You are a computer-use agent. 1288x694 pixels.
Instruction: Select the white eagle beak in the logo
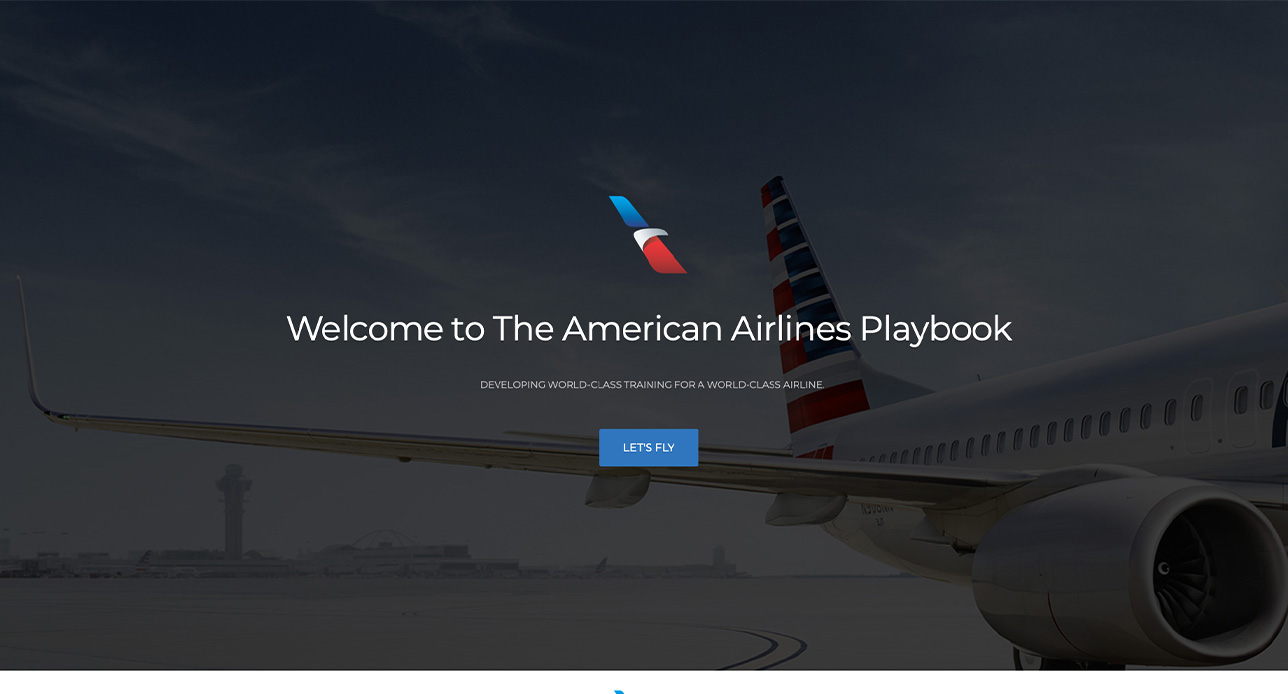pos(652,236)
